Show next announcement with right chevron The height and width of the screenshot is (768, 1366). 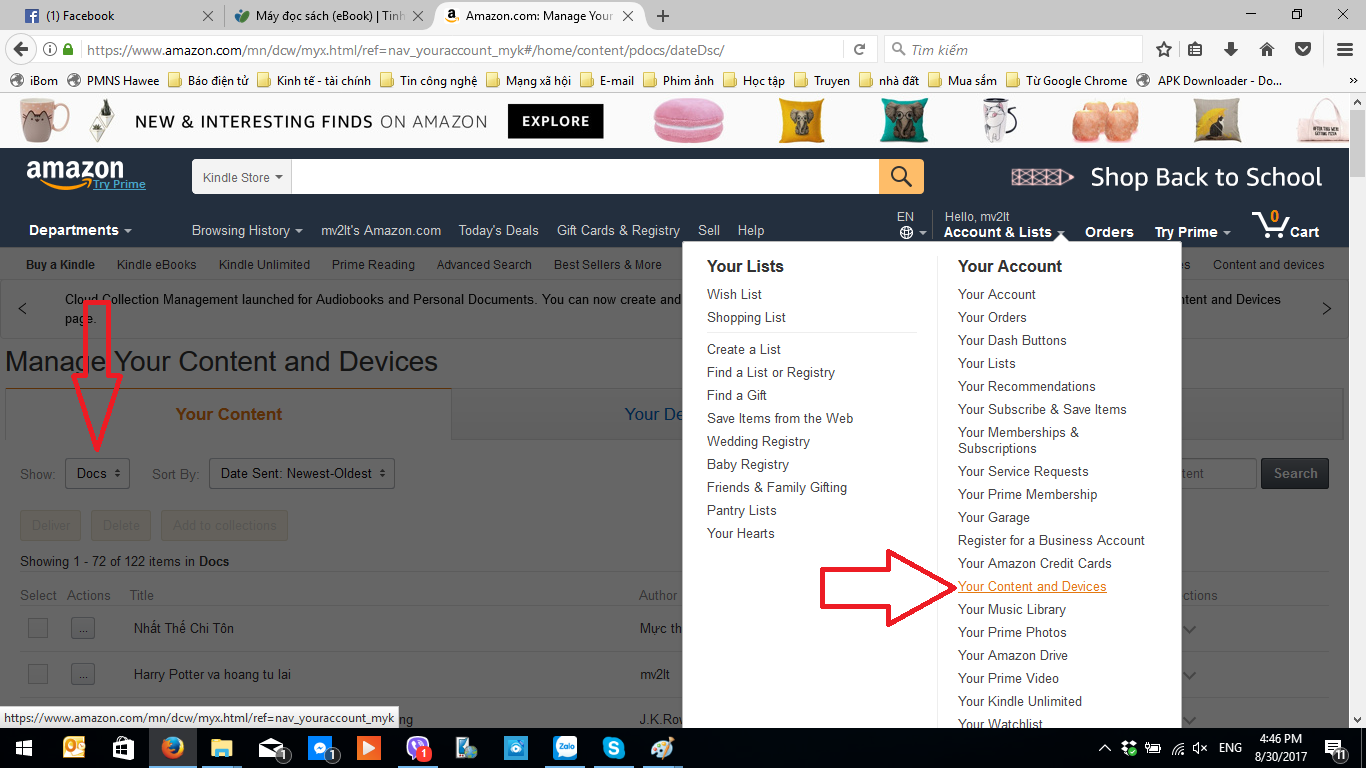point(1327,308)
